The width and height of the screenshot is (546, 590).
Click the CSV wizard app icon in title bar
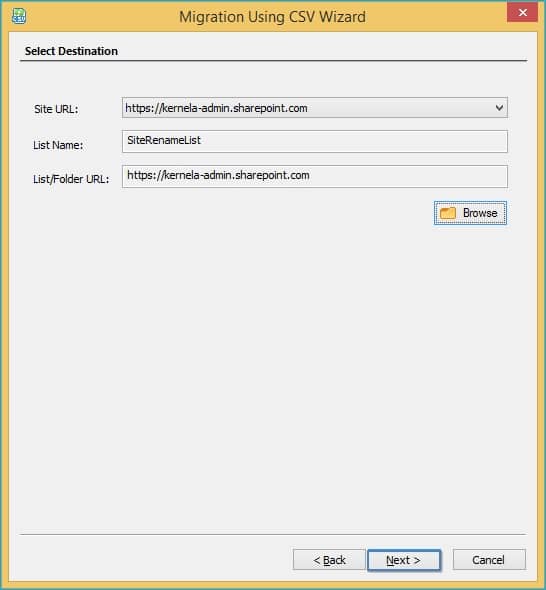(19, 16)
